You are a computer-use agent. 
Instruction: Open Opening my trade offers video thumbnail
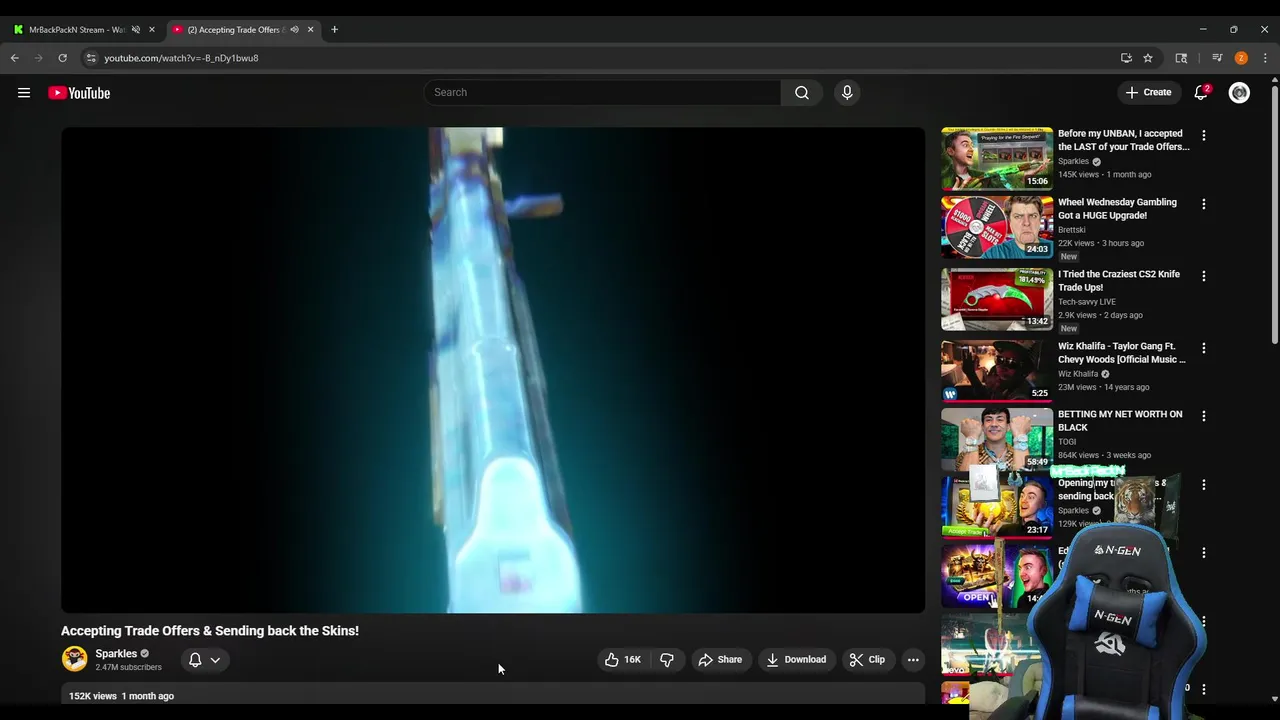(x=997, y=506)
